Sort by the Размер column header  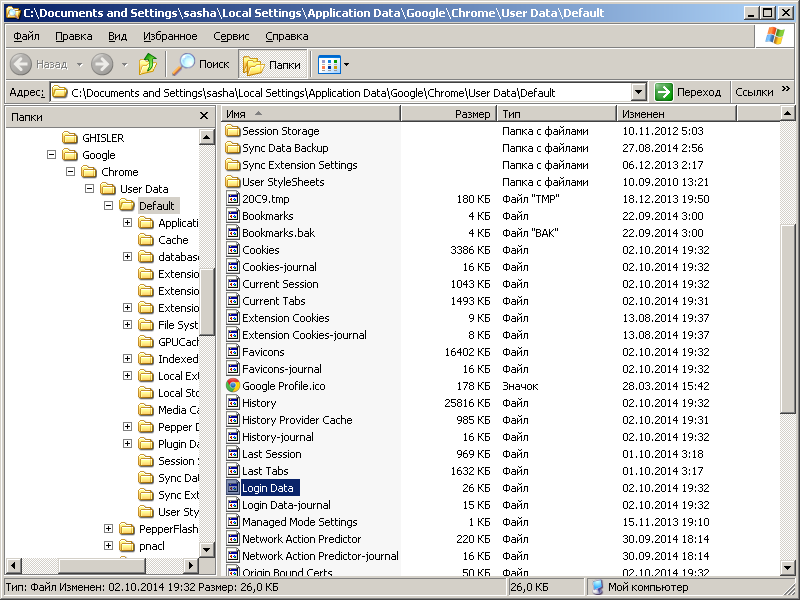coord(449,114)
